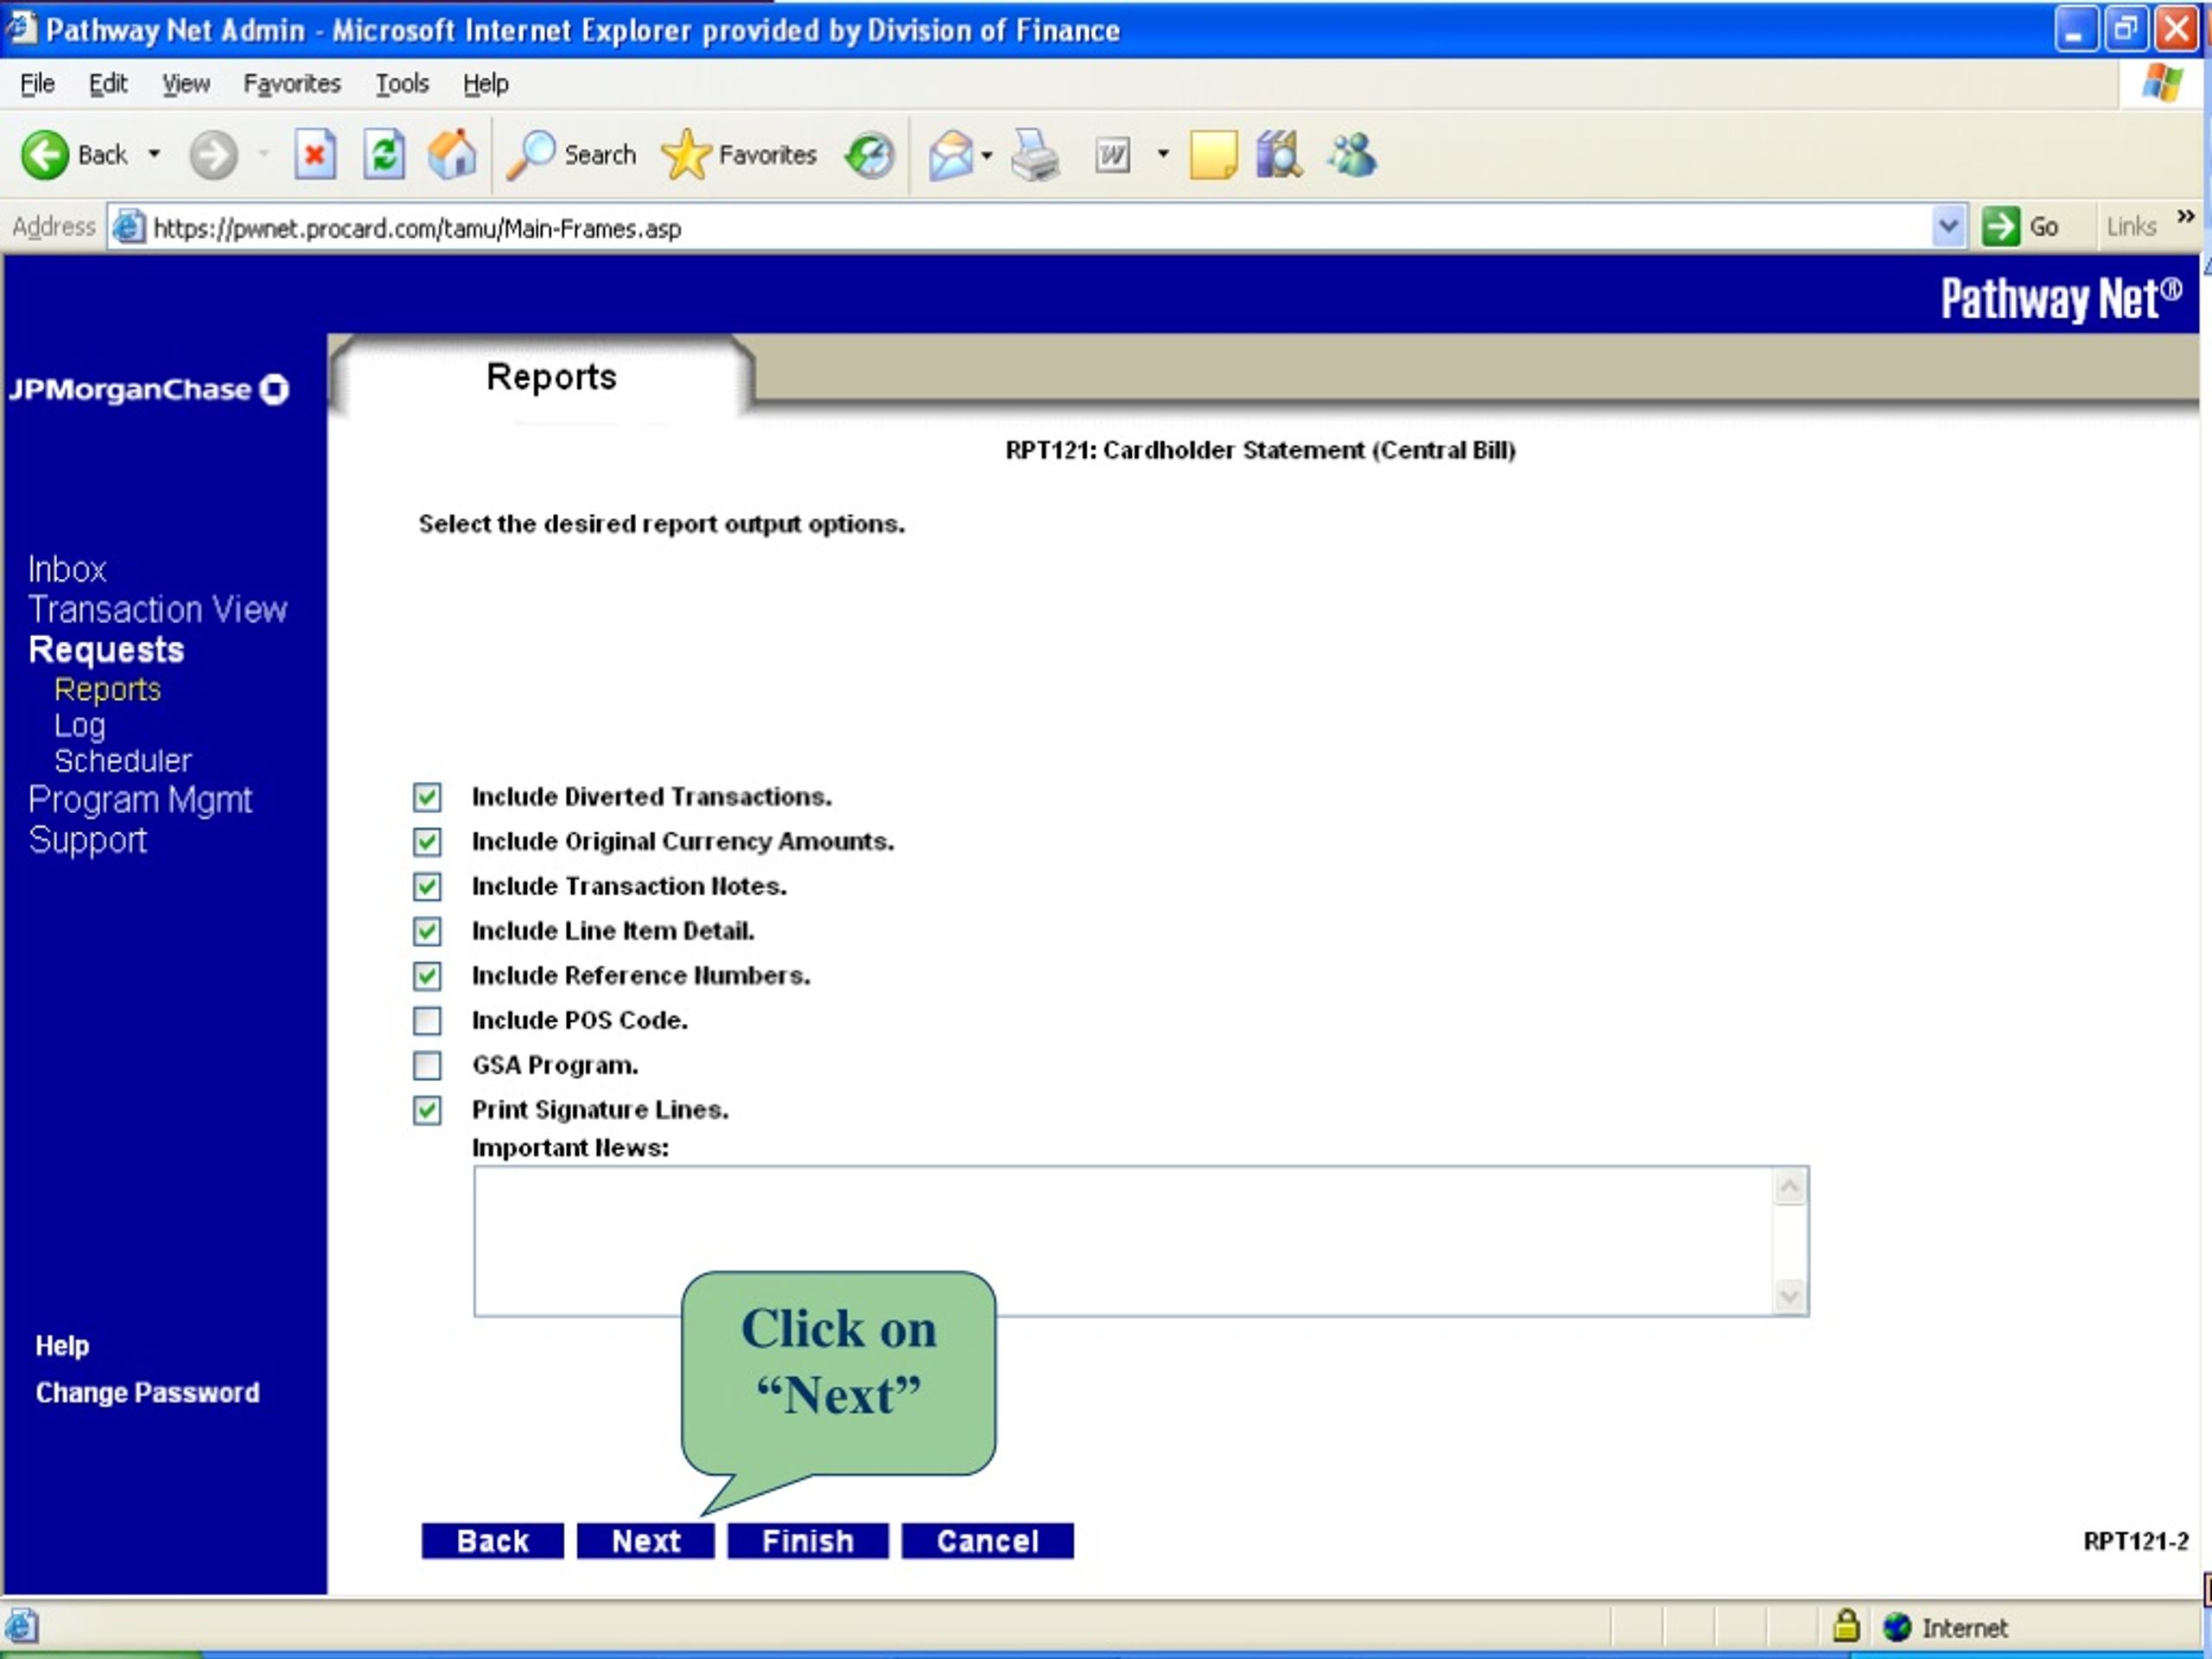Open the File menu
The image size is (2212, 1659).
pyautogui.click(x=37, y=83)
